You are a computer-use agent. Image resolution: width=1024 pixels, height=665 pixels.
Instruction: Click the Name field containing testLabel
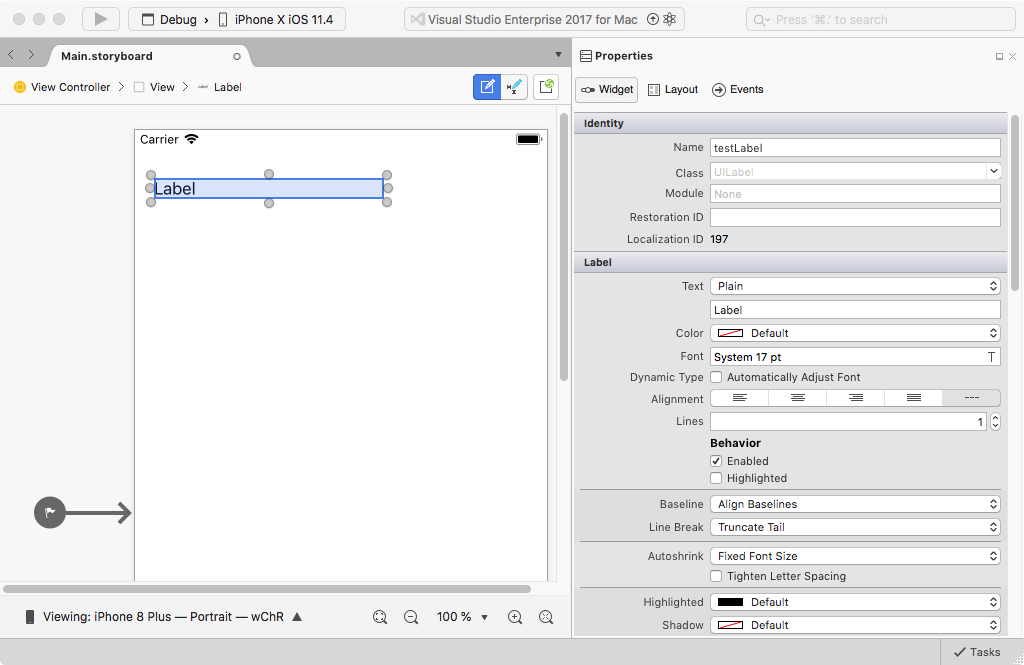[x=855, y=148]
